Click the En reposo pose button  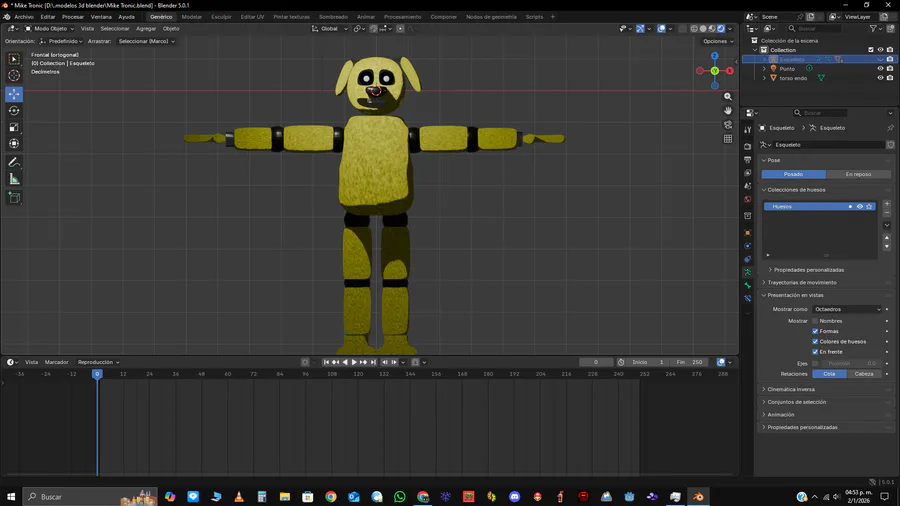click(857, 174)
